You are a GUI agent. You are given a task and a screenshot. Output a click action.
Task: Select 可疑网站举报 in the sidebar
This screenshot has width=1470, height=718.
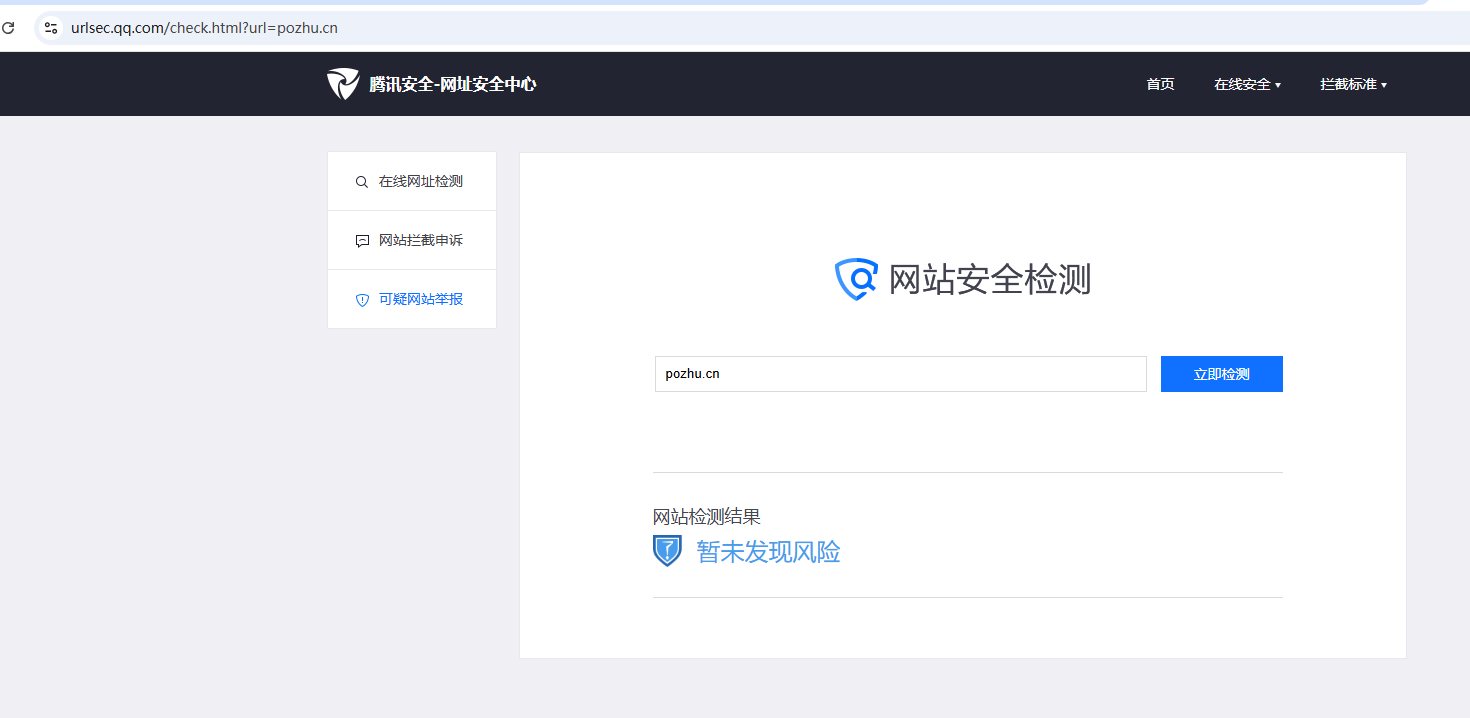[412, 300]
